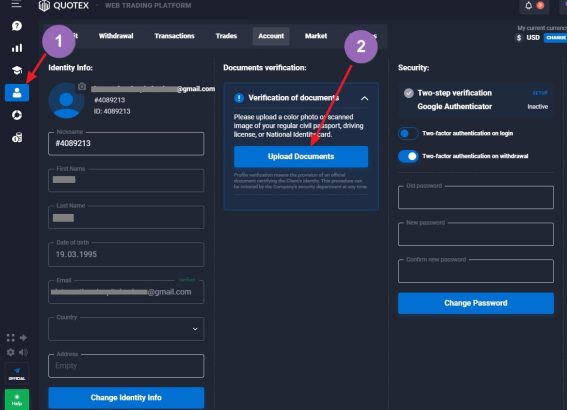Disable two-factor authentication on withdrawal
567x410 pixels.
coord(408,156)
